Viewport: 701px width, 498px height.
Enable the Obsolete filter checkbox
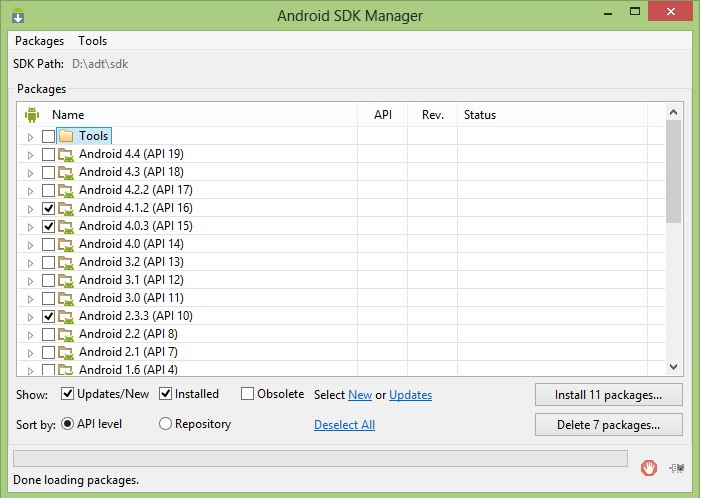(247, 394)
